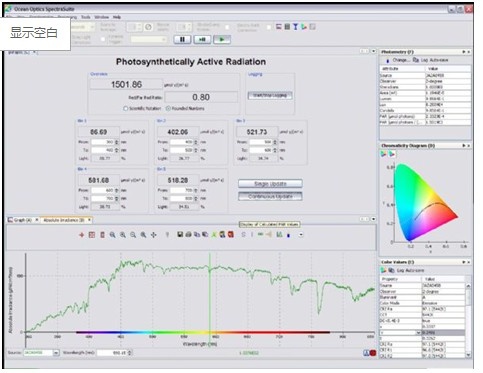The height and width of the screenshot is (373, 483).
Task: Click the Wavelength (nm) input field
Action: point(114,353)
